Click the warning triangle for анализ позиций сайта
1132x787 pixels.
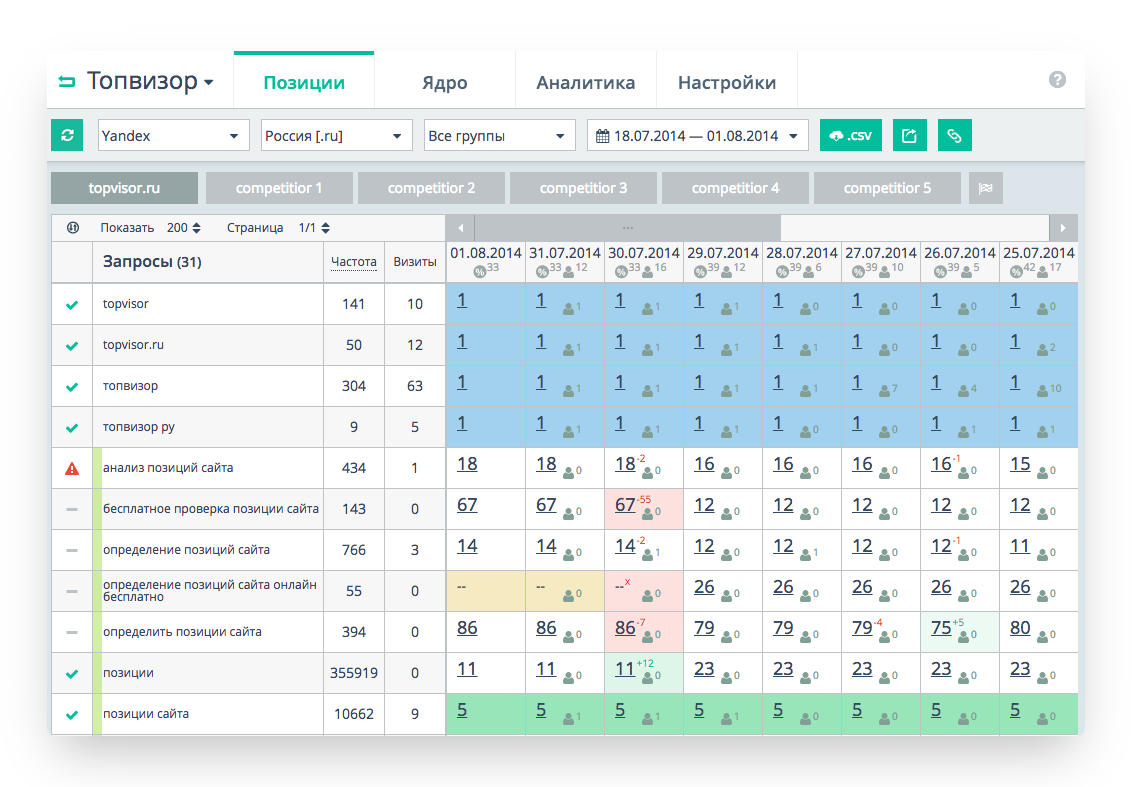72,468
